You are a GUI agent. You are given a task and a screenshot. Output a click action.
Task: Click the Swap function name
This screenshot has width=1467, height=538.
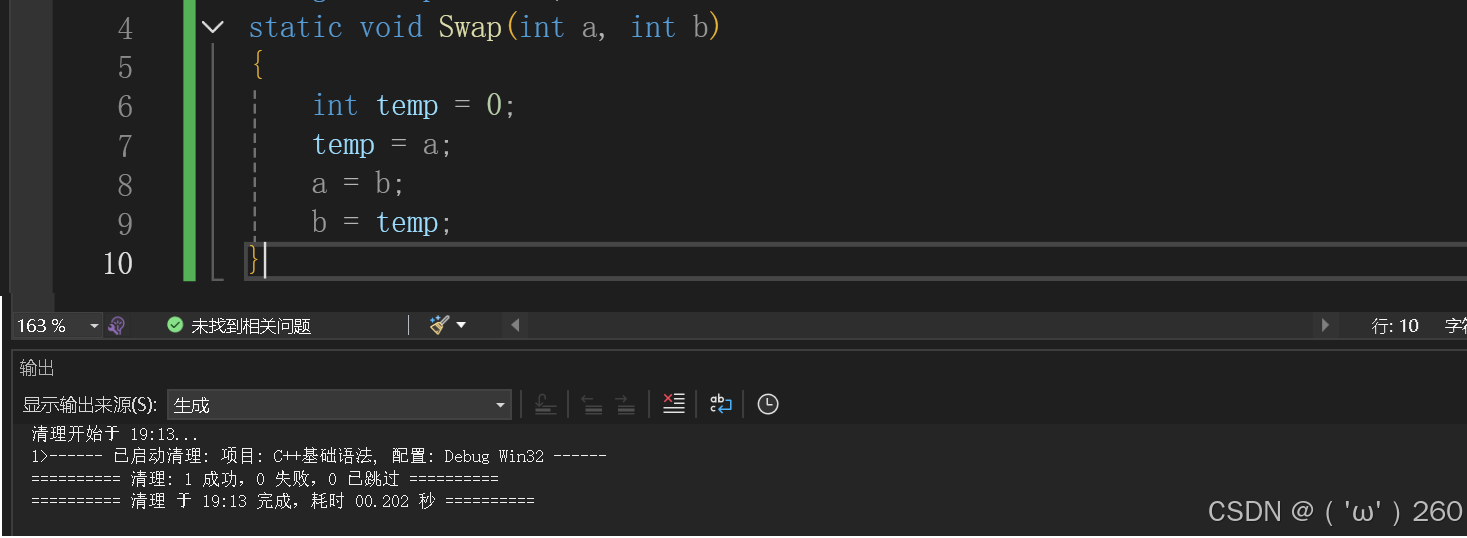(470, 27)
